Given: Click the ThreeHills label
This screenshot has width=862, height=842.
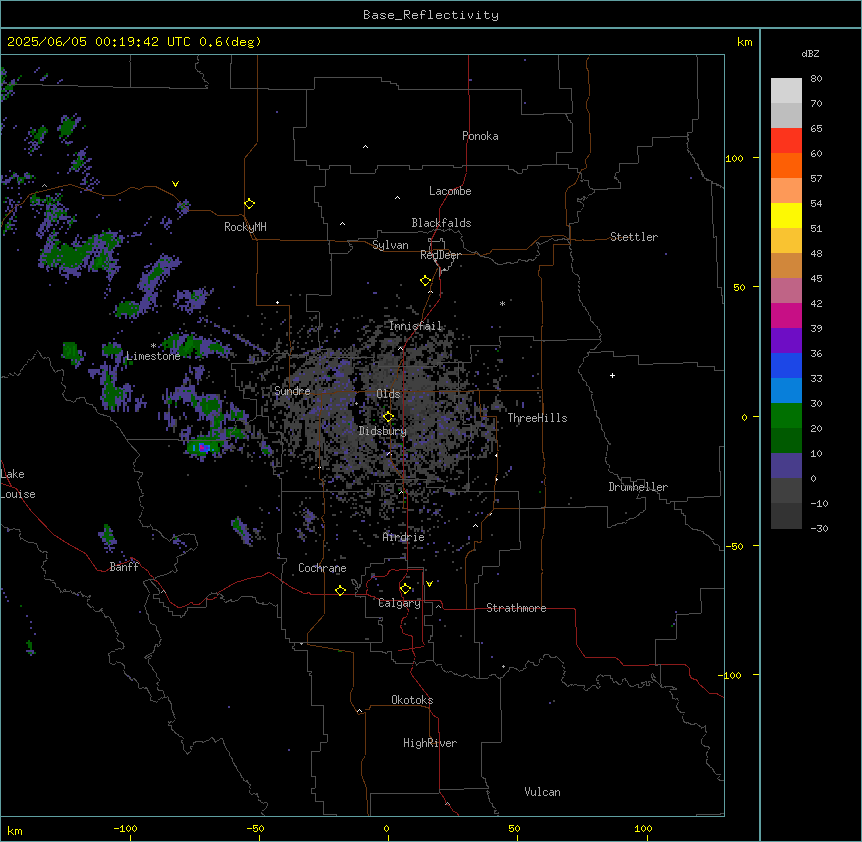Looking at the screenshot, I should tap(537, 418).
